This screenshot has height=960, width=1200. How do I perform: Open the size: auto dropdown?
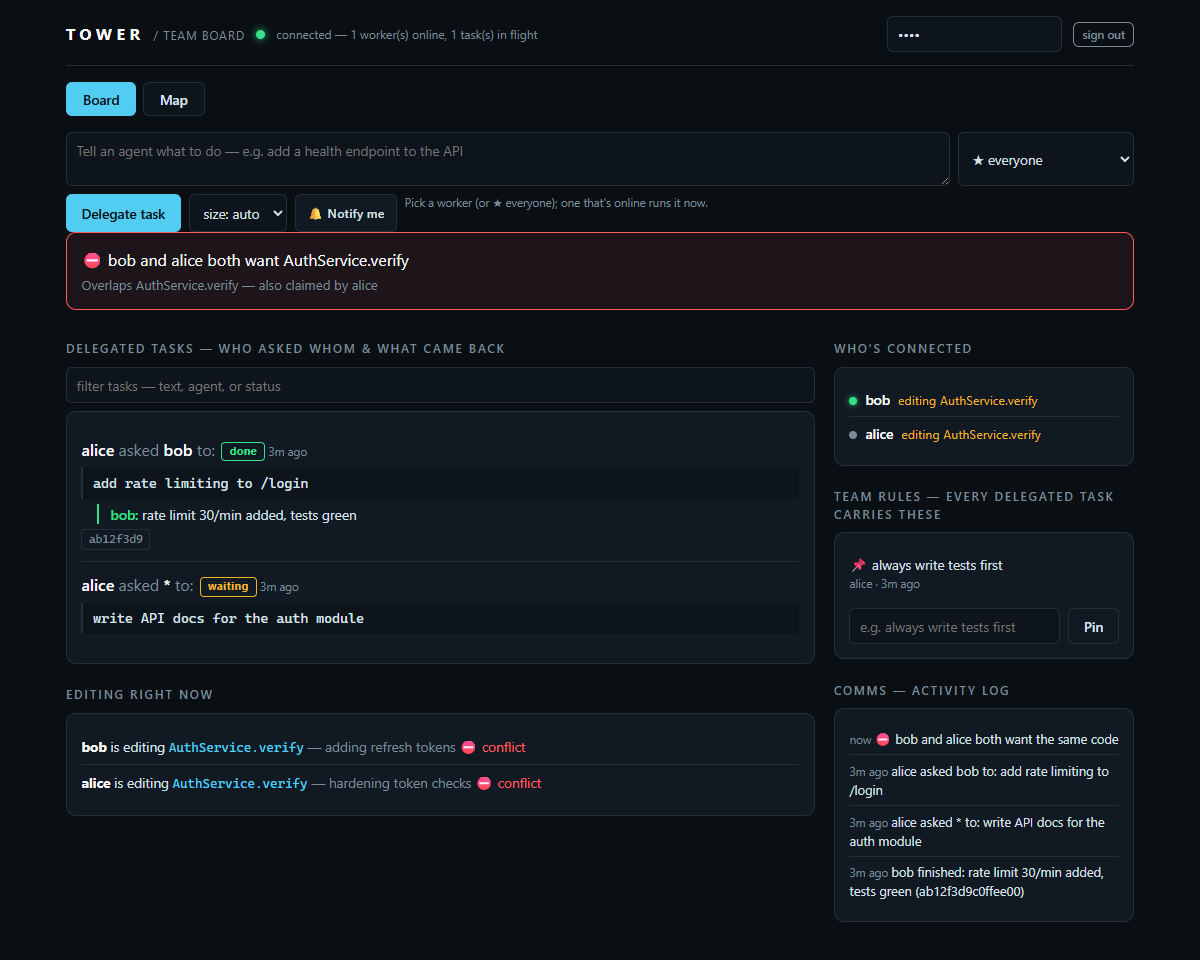point(238,213)
